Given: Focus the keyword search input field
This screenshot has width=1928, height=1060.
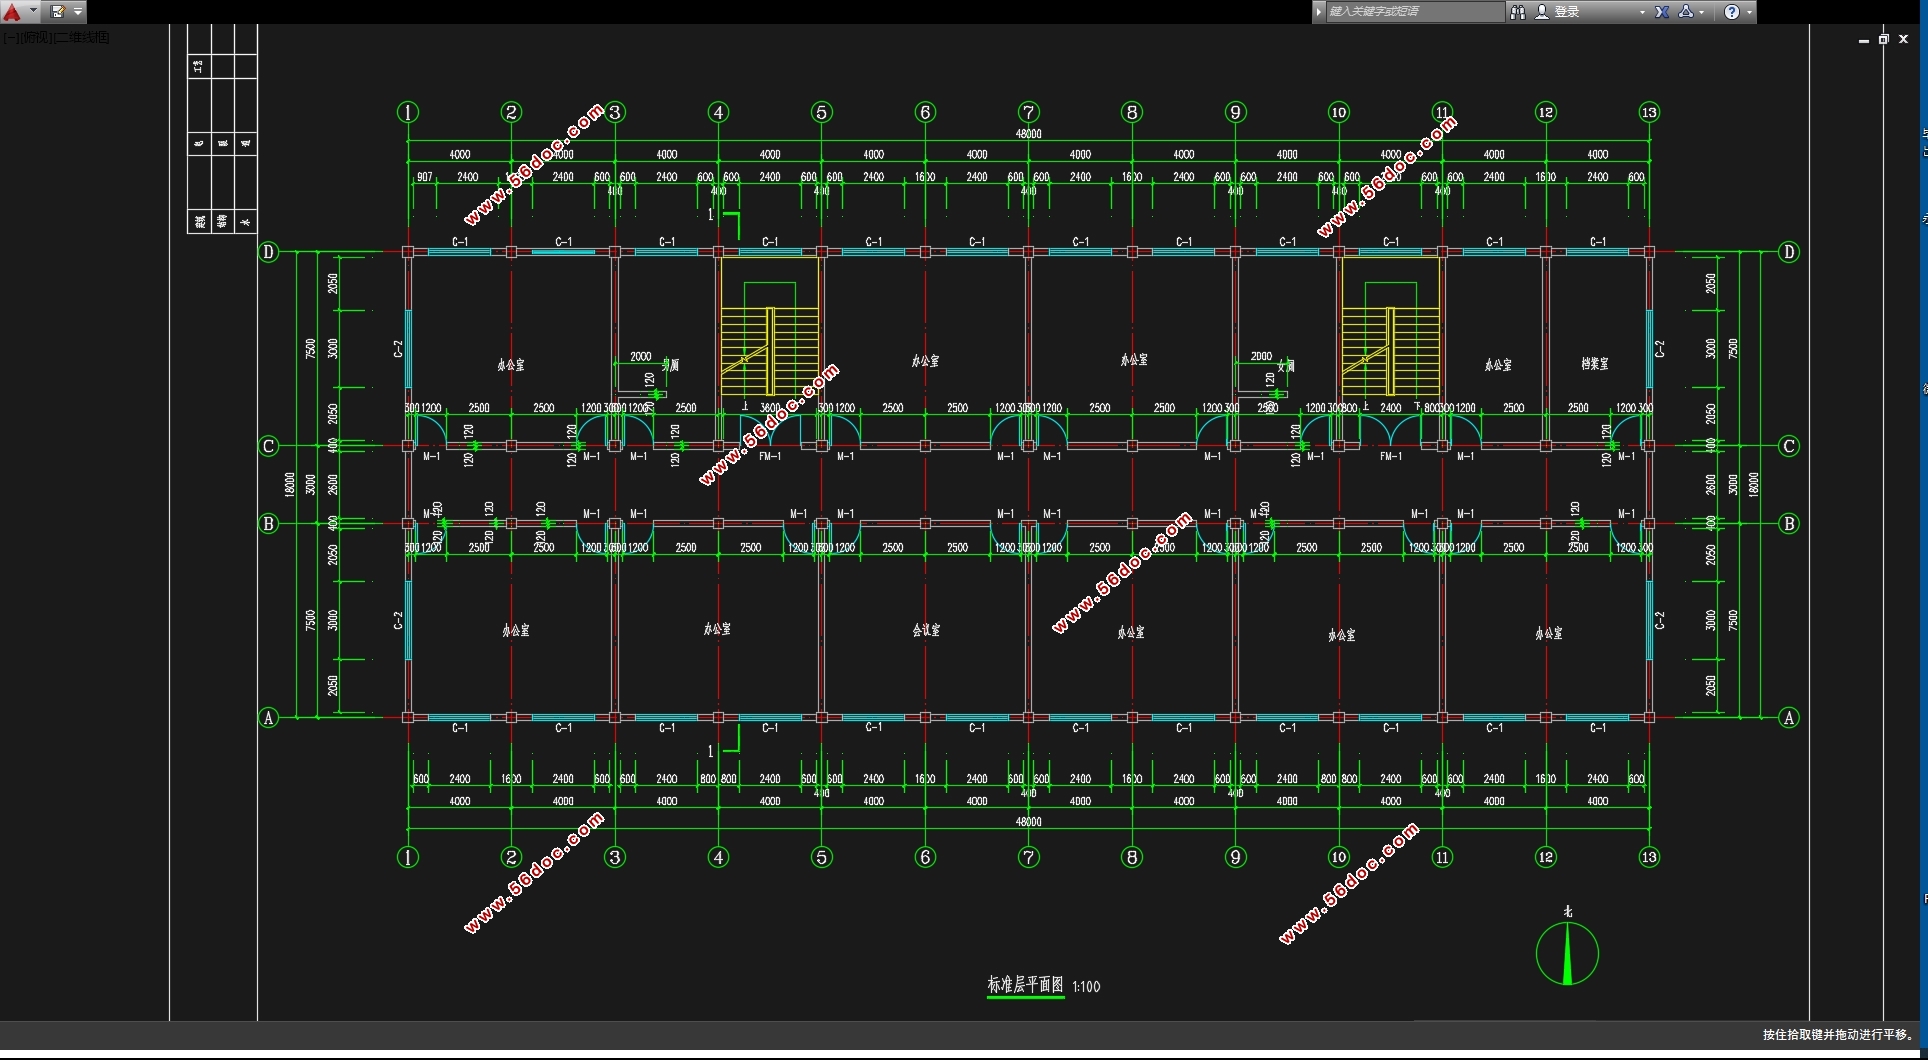Looking at the screenshot, I should point(1414,12).
